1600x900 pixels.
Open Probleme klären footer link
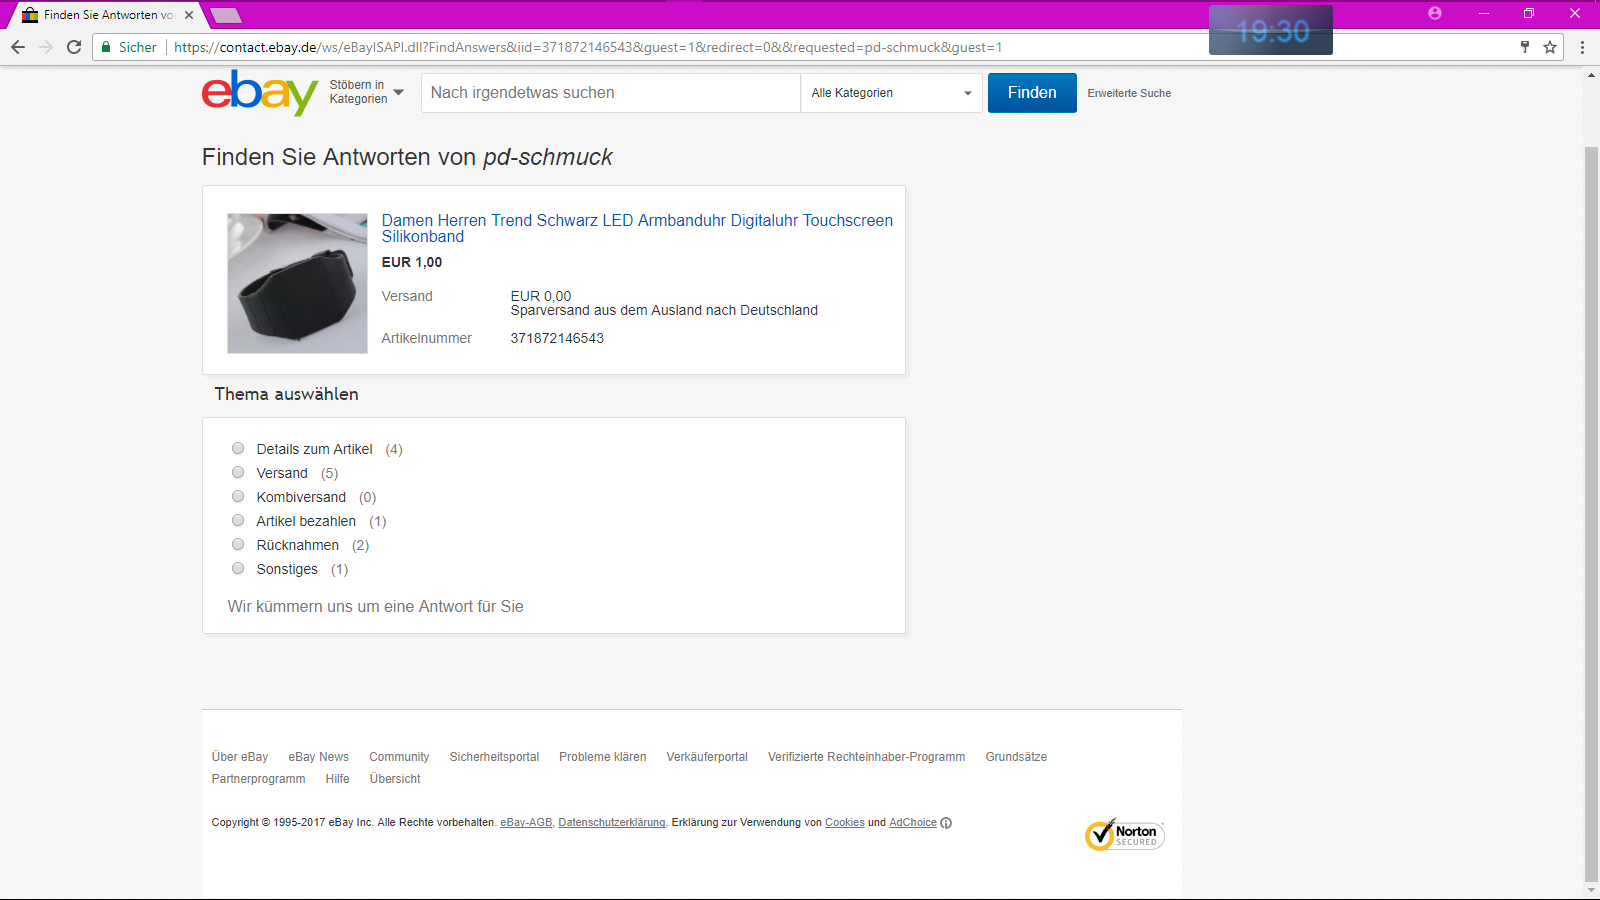tap(603, 757)
